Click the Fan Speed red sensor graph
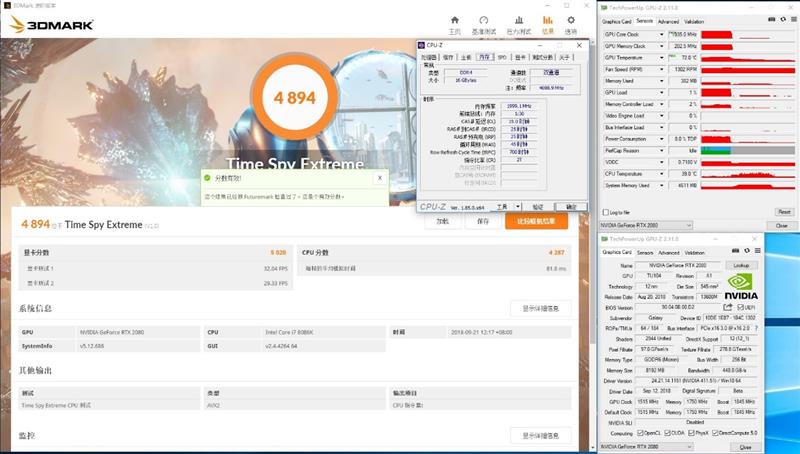The image size is (800, 454). 748,69
